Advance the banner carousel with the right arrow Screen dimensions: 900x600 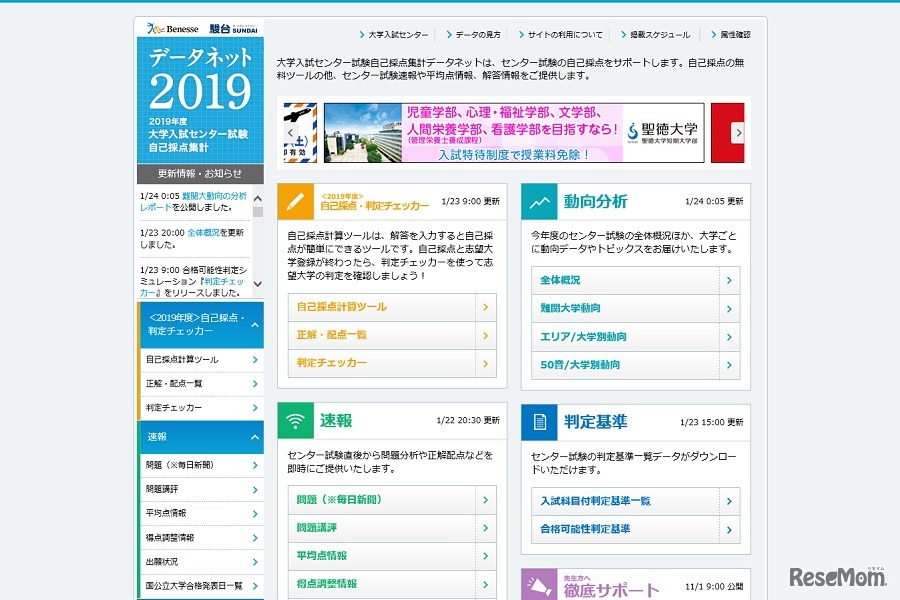(x=738, y=131)
